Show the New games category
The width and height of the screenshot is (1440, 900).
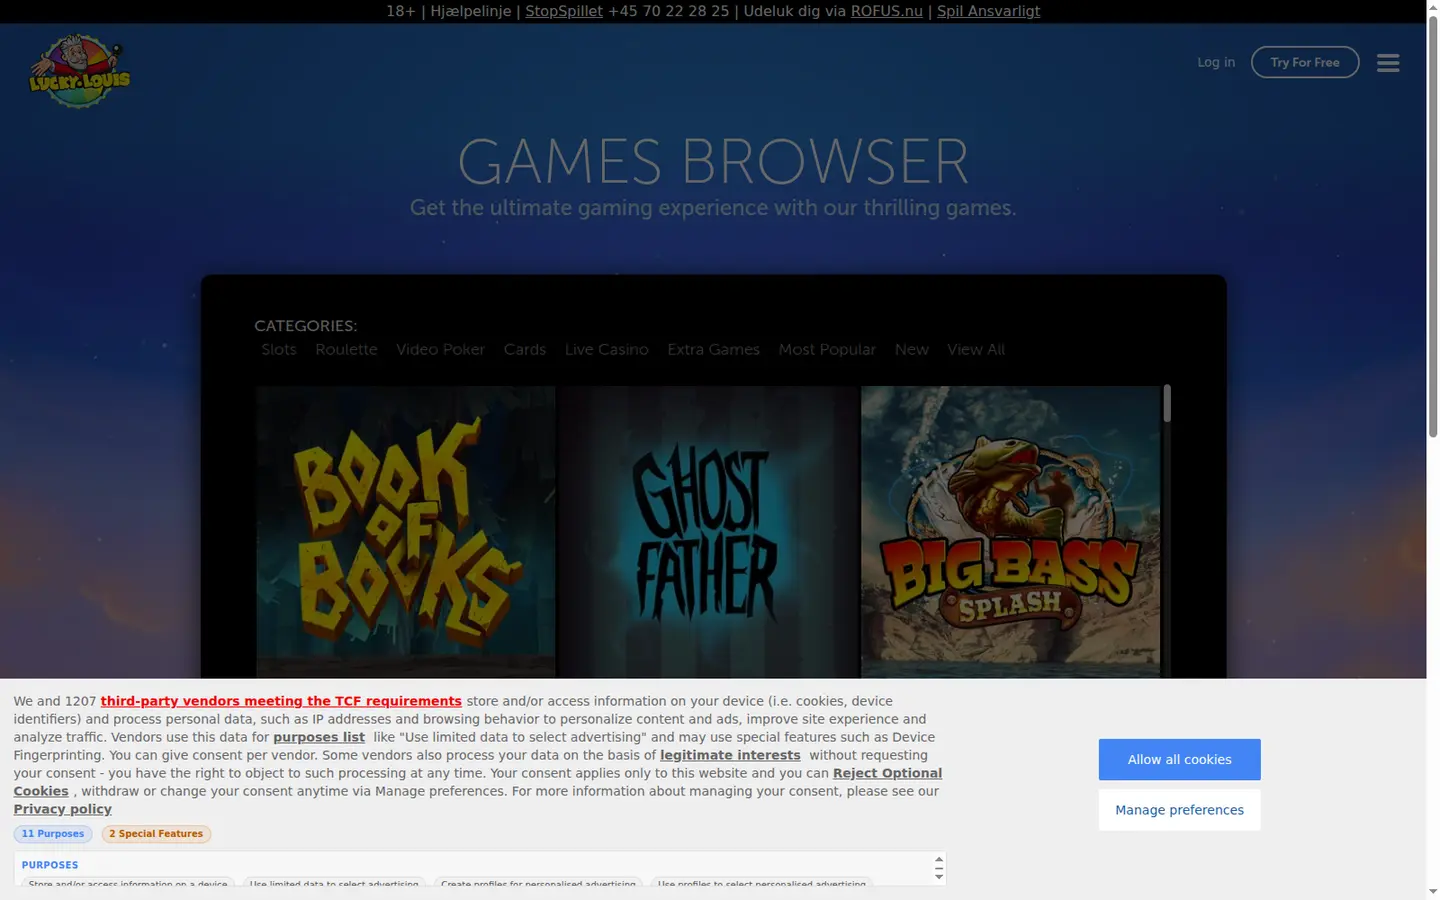912,350
